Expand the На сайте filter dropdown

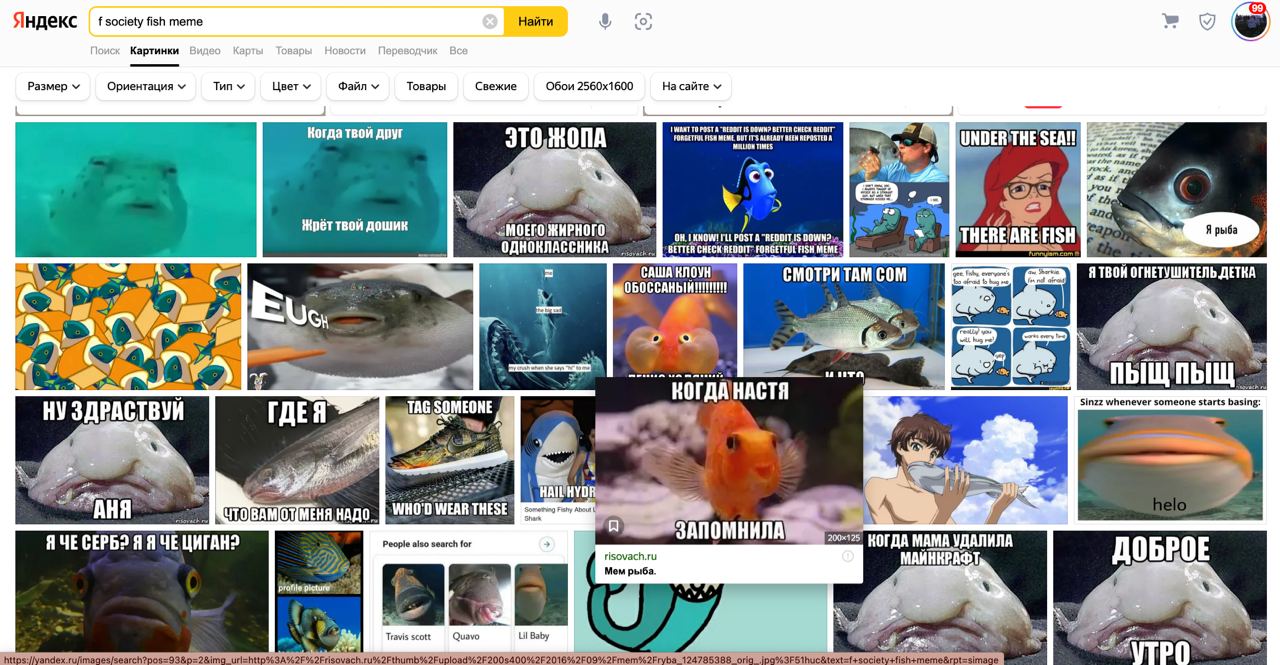coord(691,86)
